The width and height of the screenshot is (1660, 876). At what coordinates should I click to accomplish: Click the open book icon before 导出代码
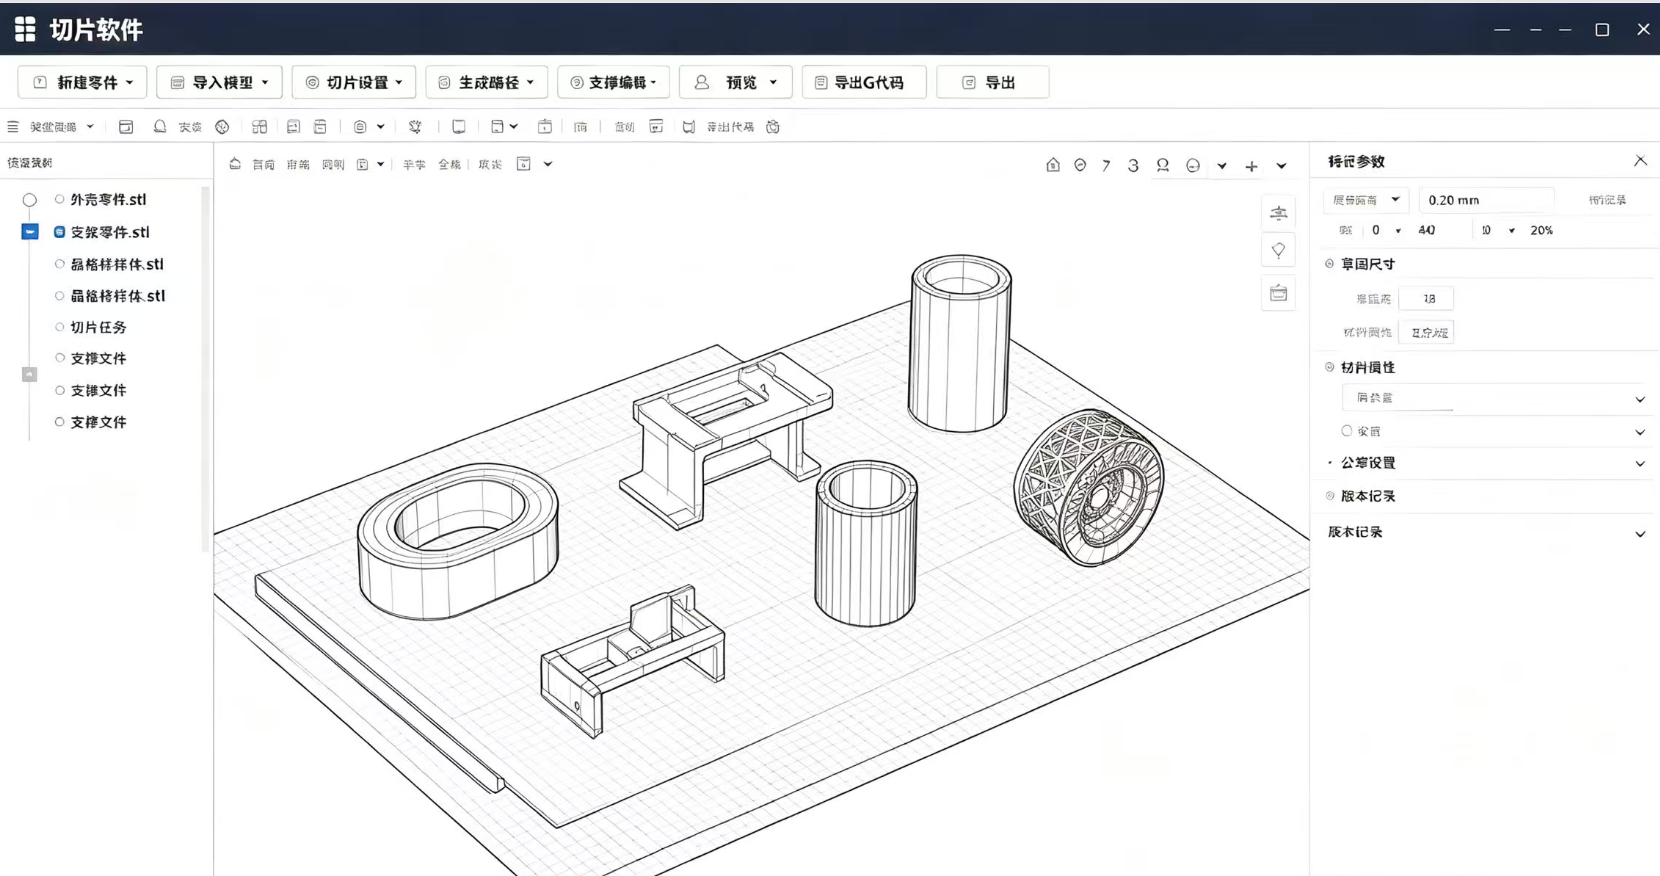click(x=689, y=127)
